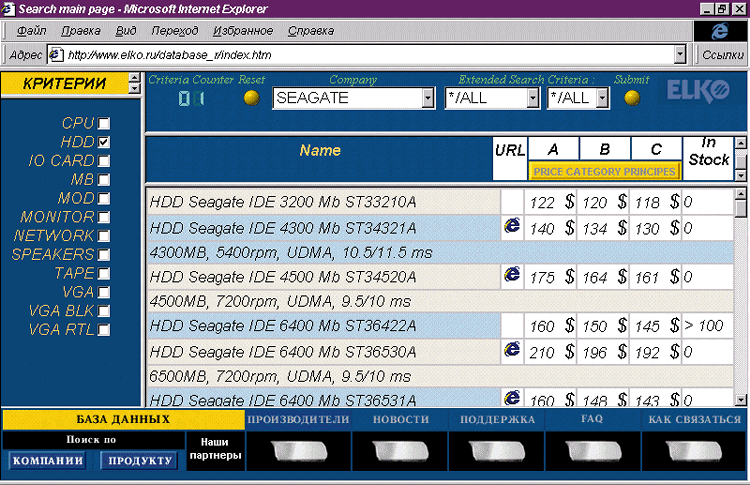
Task: Select the MONITOR checkbox
Action: coord(104,217)
